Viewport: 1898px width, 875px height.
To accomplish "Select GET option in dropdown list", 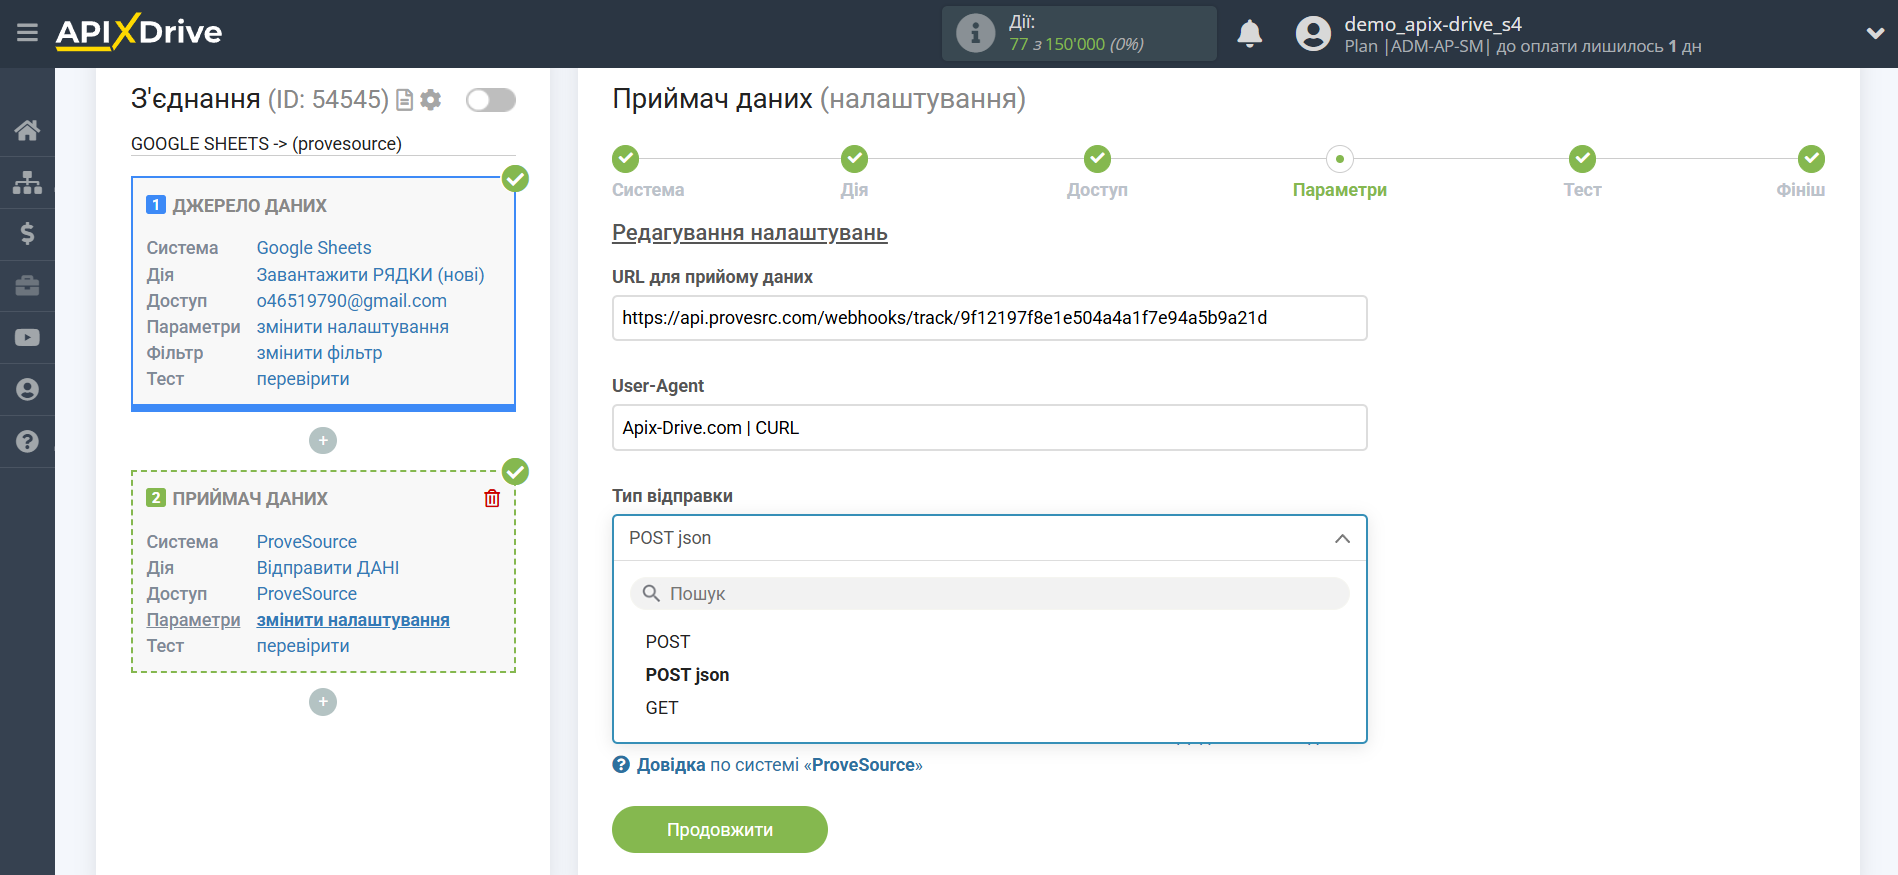I will tap(662, 708).
